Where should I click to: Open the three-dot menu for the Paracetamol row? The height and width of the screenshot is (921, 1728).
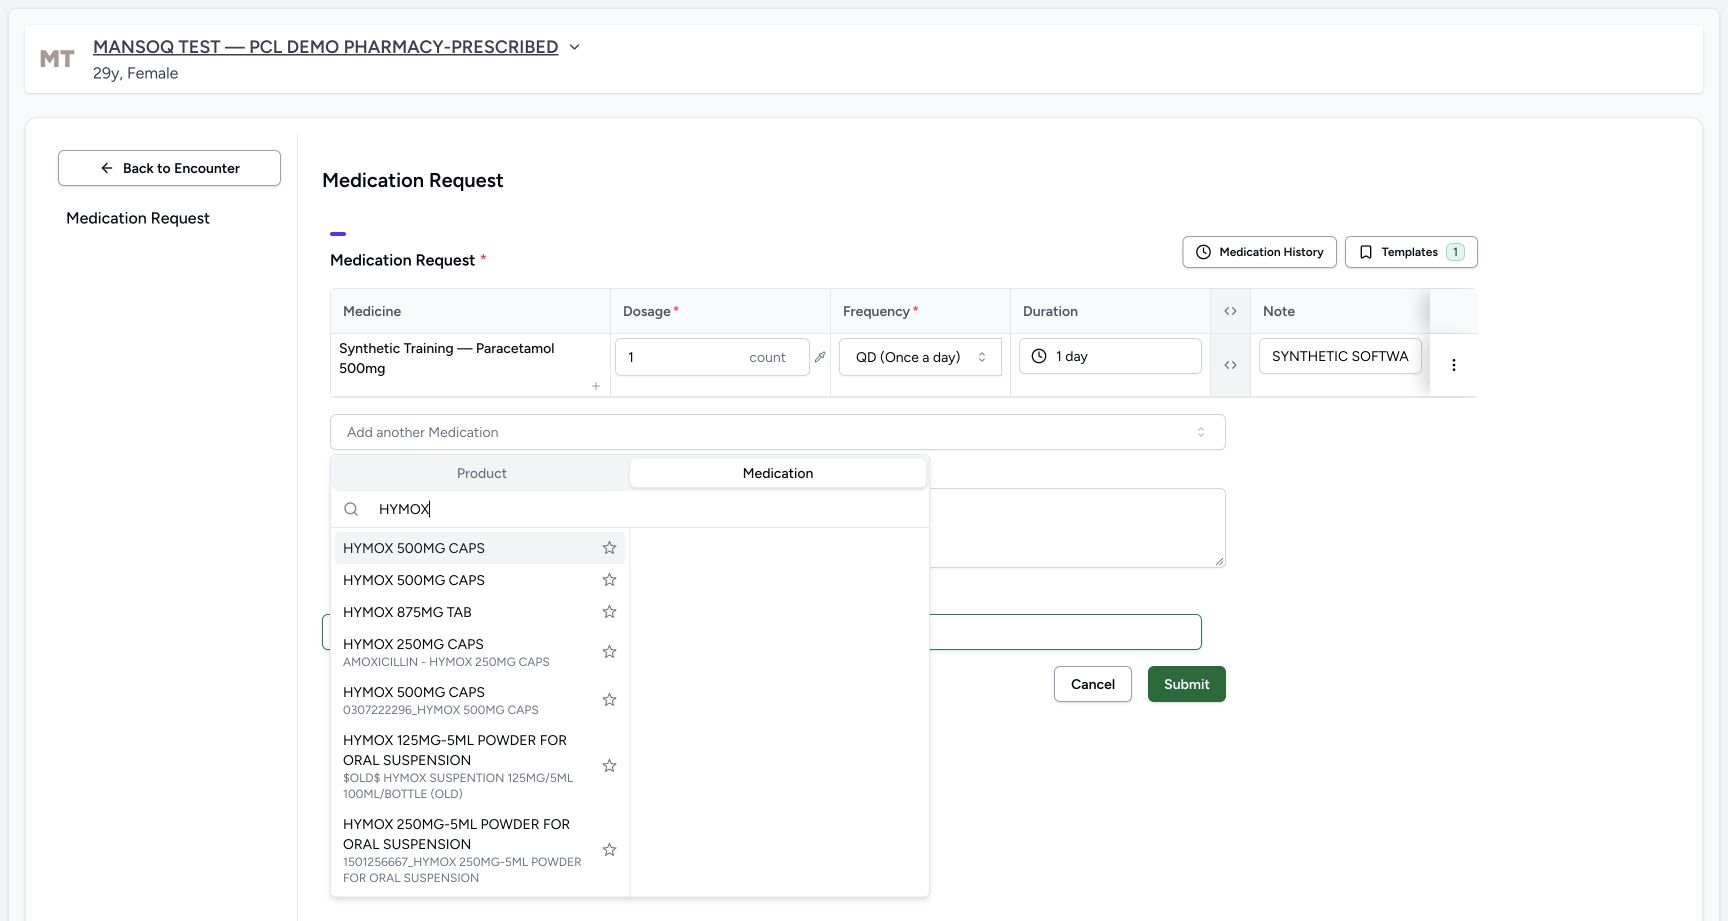coord(1454,365)
